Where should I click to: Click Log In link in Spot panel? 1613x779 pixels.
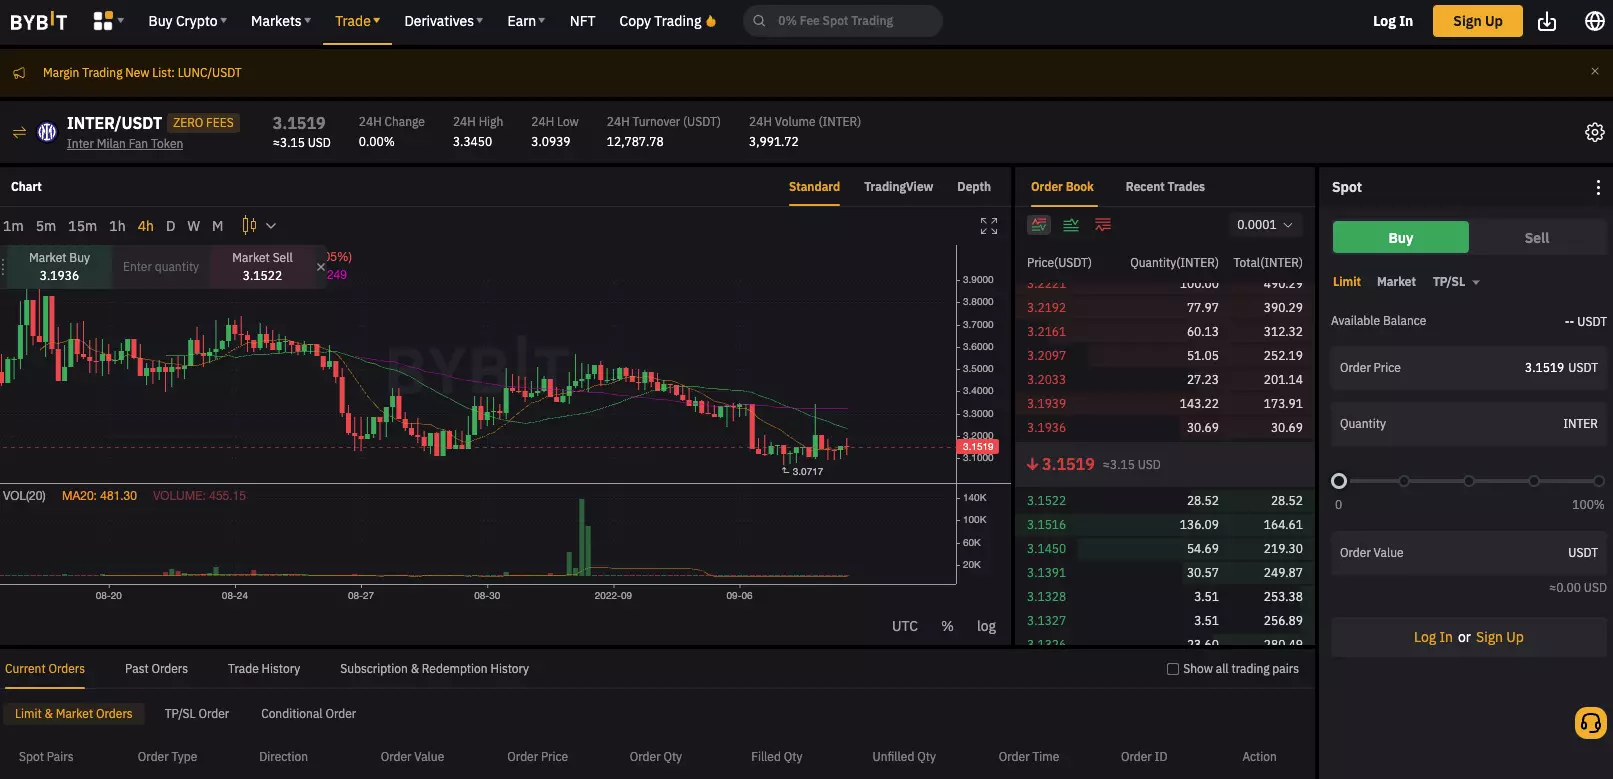click(1432, 637)
